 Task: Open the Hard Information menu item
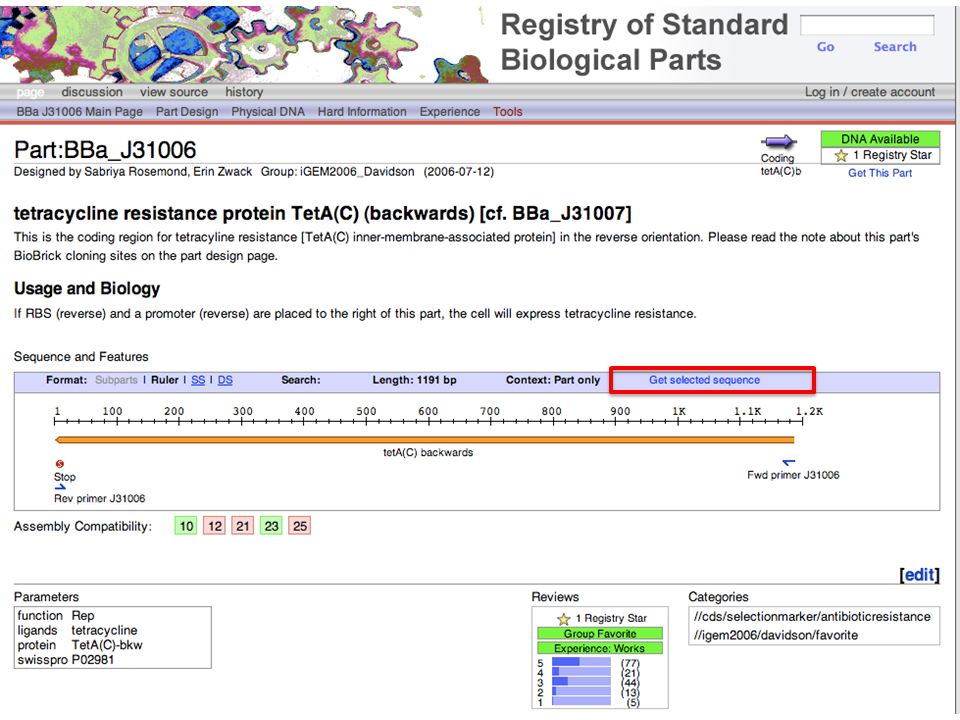coord(362,111)
